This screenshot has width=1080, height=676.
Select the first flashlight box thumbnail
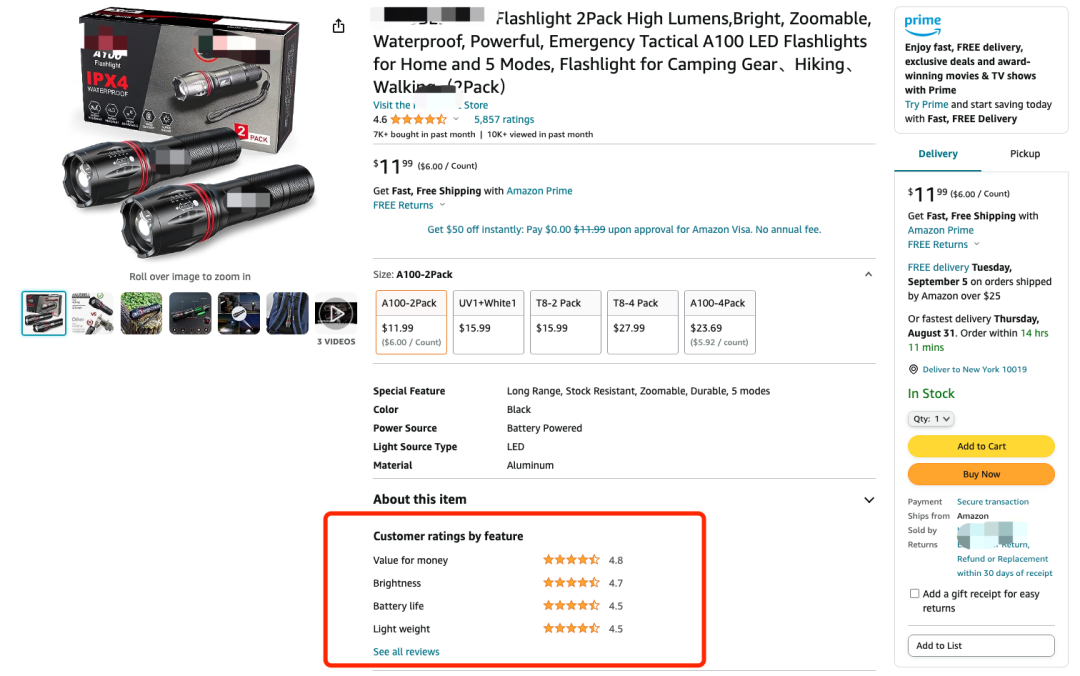click(x=44, y=314)
